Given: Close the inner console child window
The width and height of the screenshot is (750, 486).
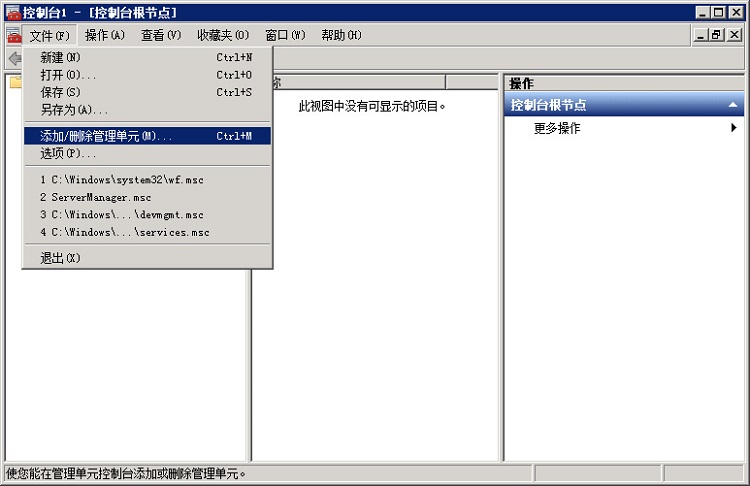Looking at the screenshot, I should point(735,35).
